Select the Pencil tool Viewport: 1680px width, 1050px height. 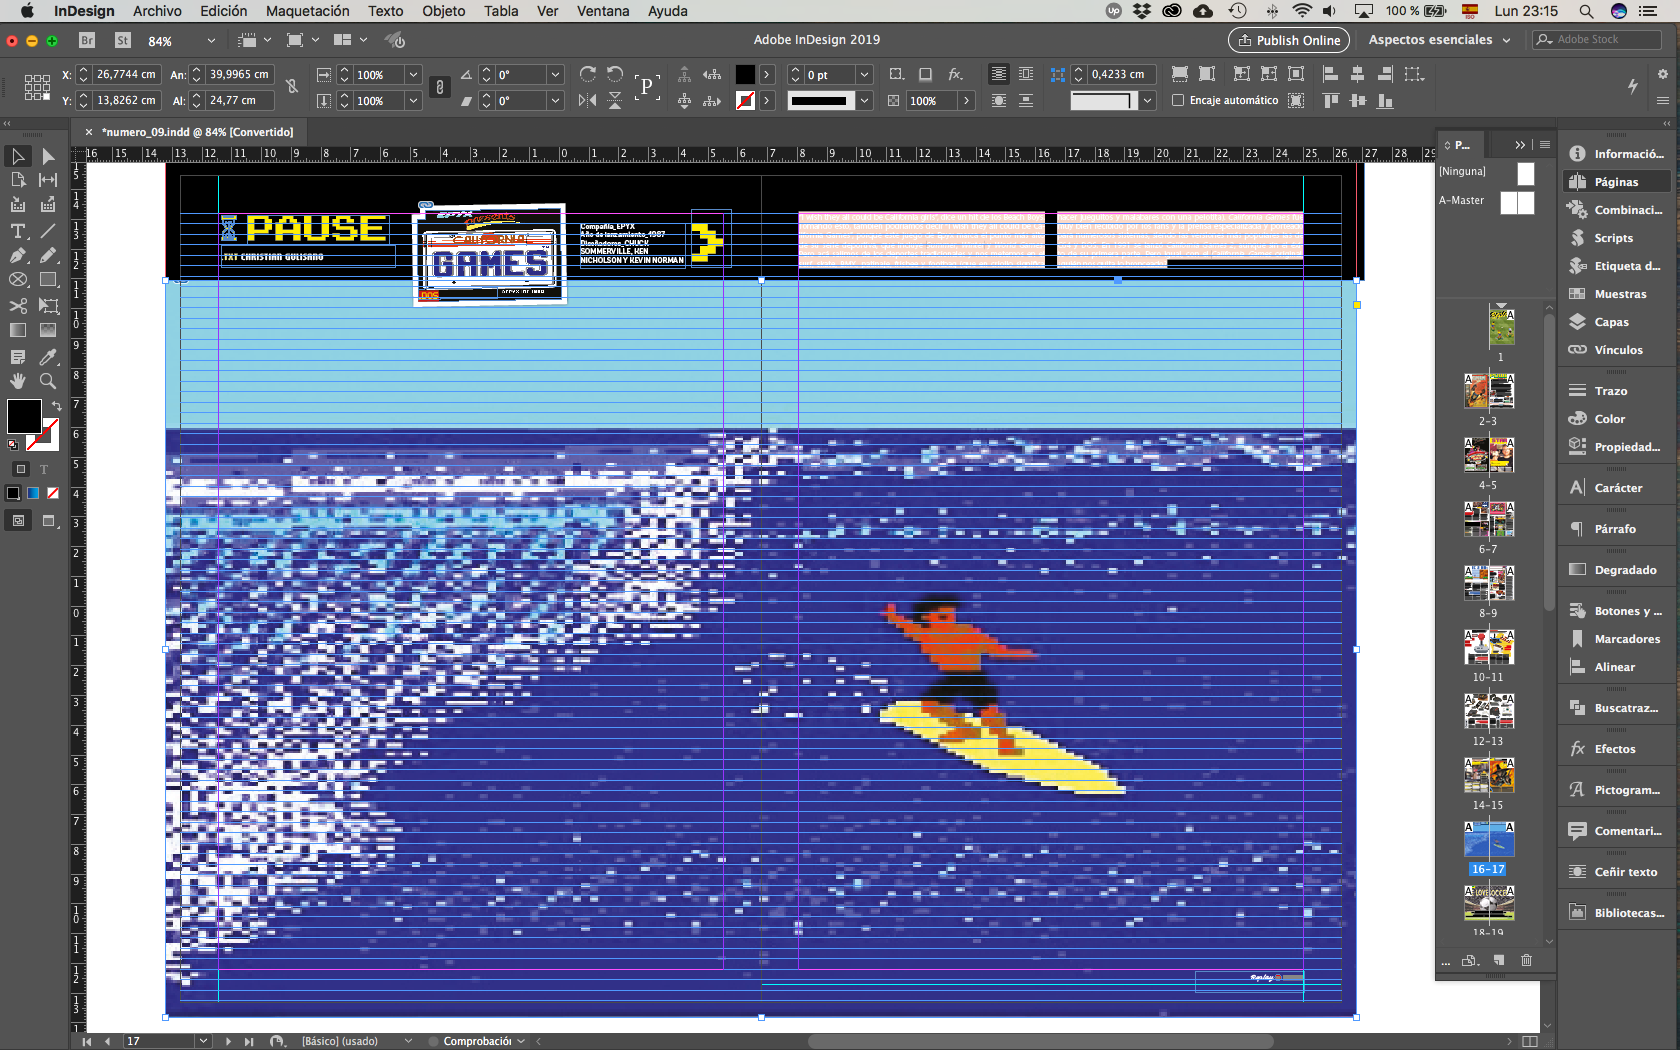[x=47, y=255]
